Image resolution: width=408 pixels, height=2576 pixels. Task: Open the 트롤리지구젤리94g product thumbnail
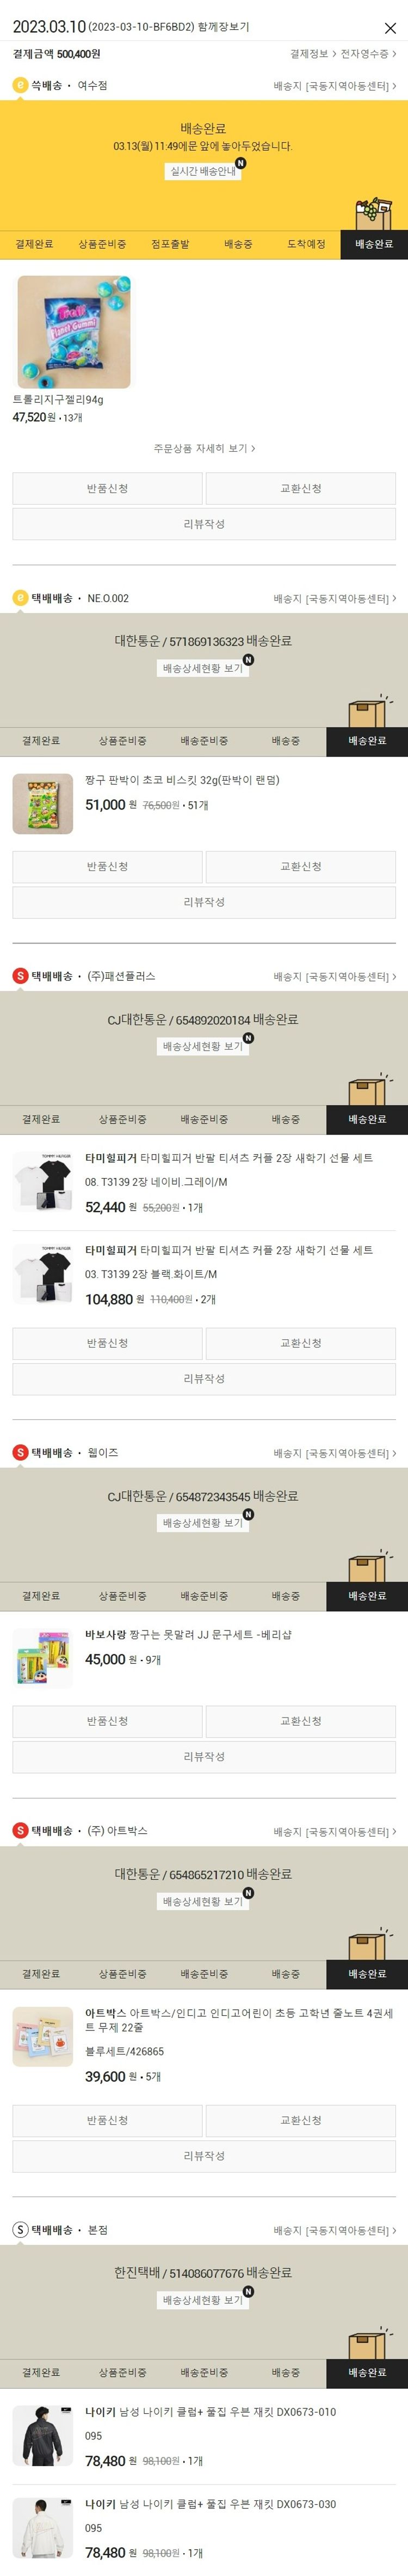point(74,332)
